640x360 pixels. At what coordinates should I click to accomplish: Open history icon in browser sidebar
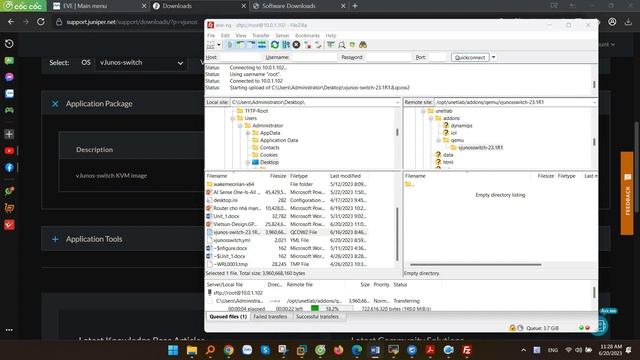point(9,44)
